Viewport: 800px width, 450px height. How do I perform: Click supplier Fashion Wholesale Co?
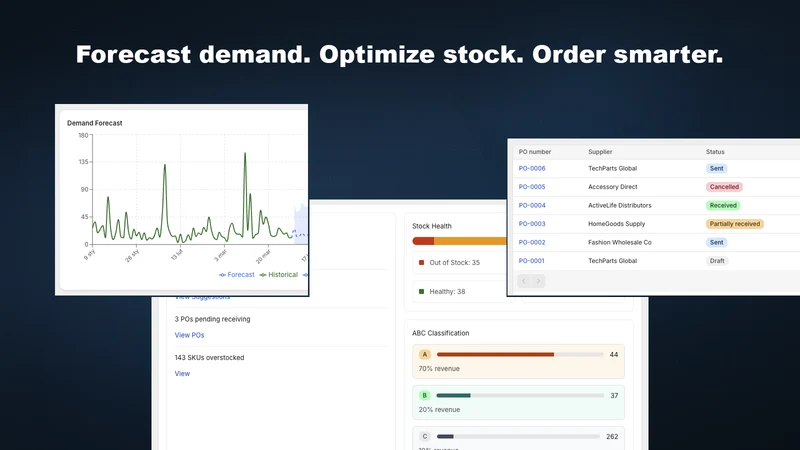(x=619, y=242)
